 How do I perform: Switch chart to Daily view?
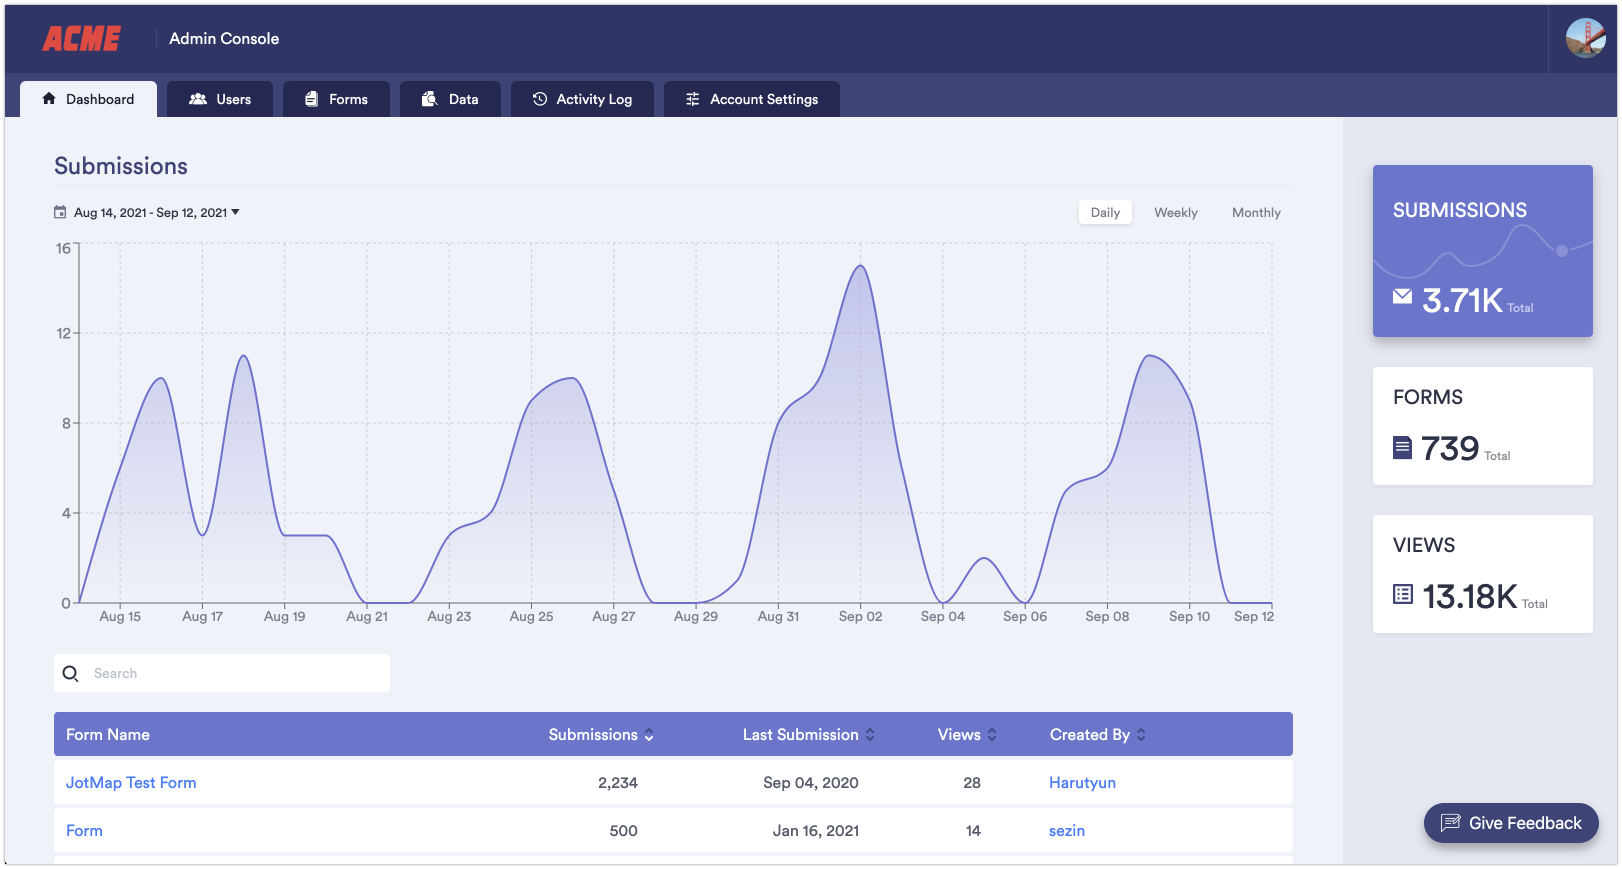coord(1105,213)
